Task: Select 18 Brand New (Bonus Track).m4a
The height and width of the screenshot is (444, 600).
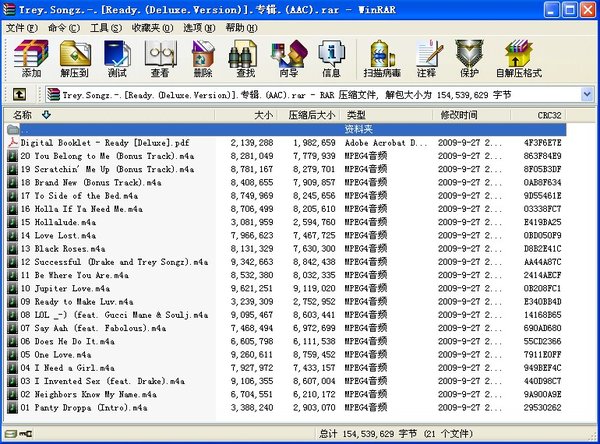Action: 91,183
